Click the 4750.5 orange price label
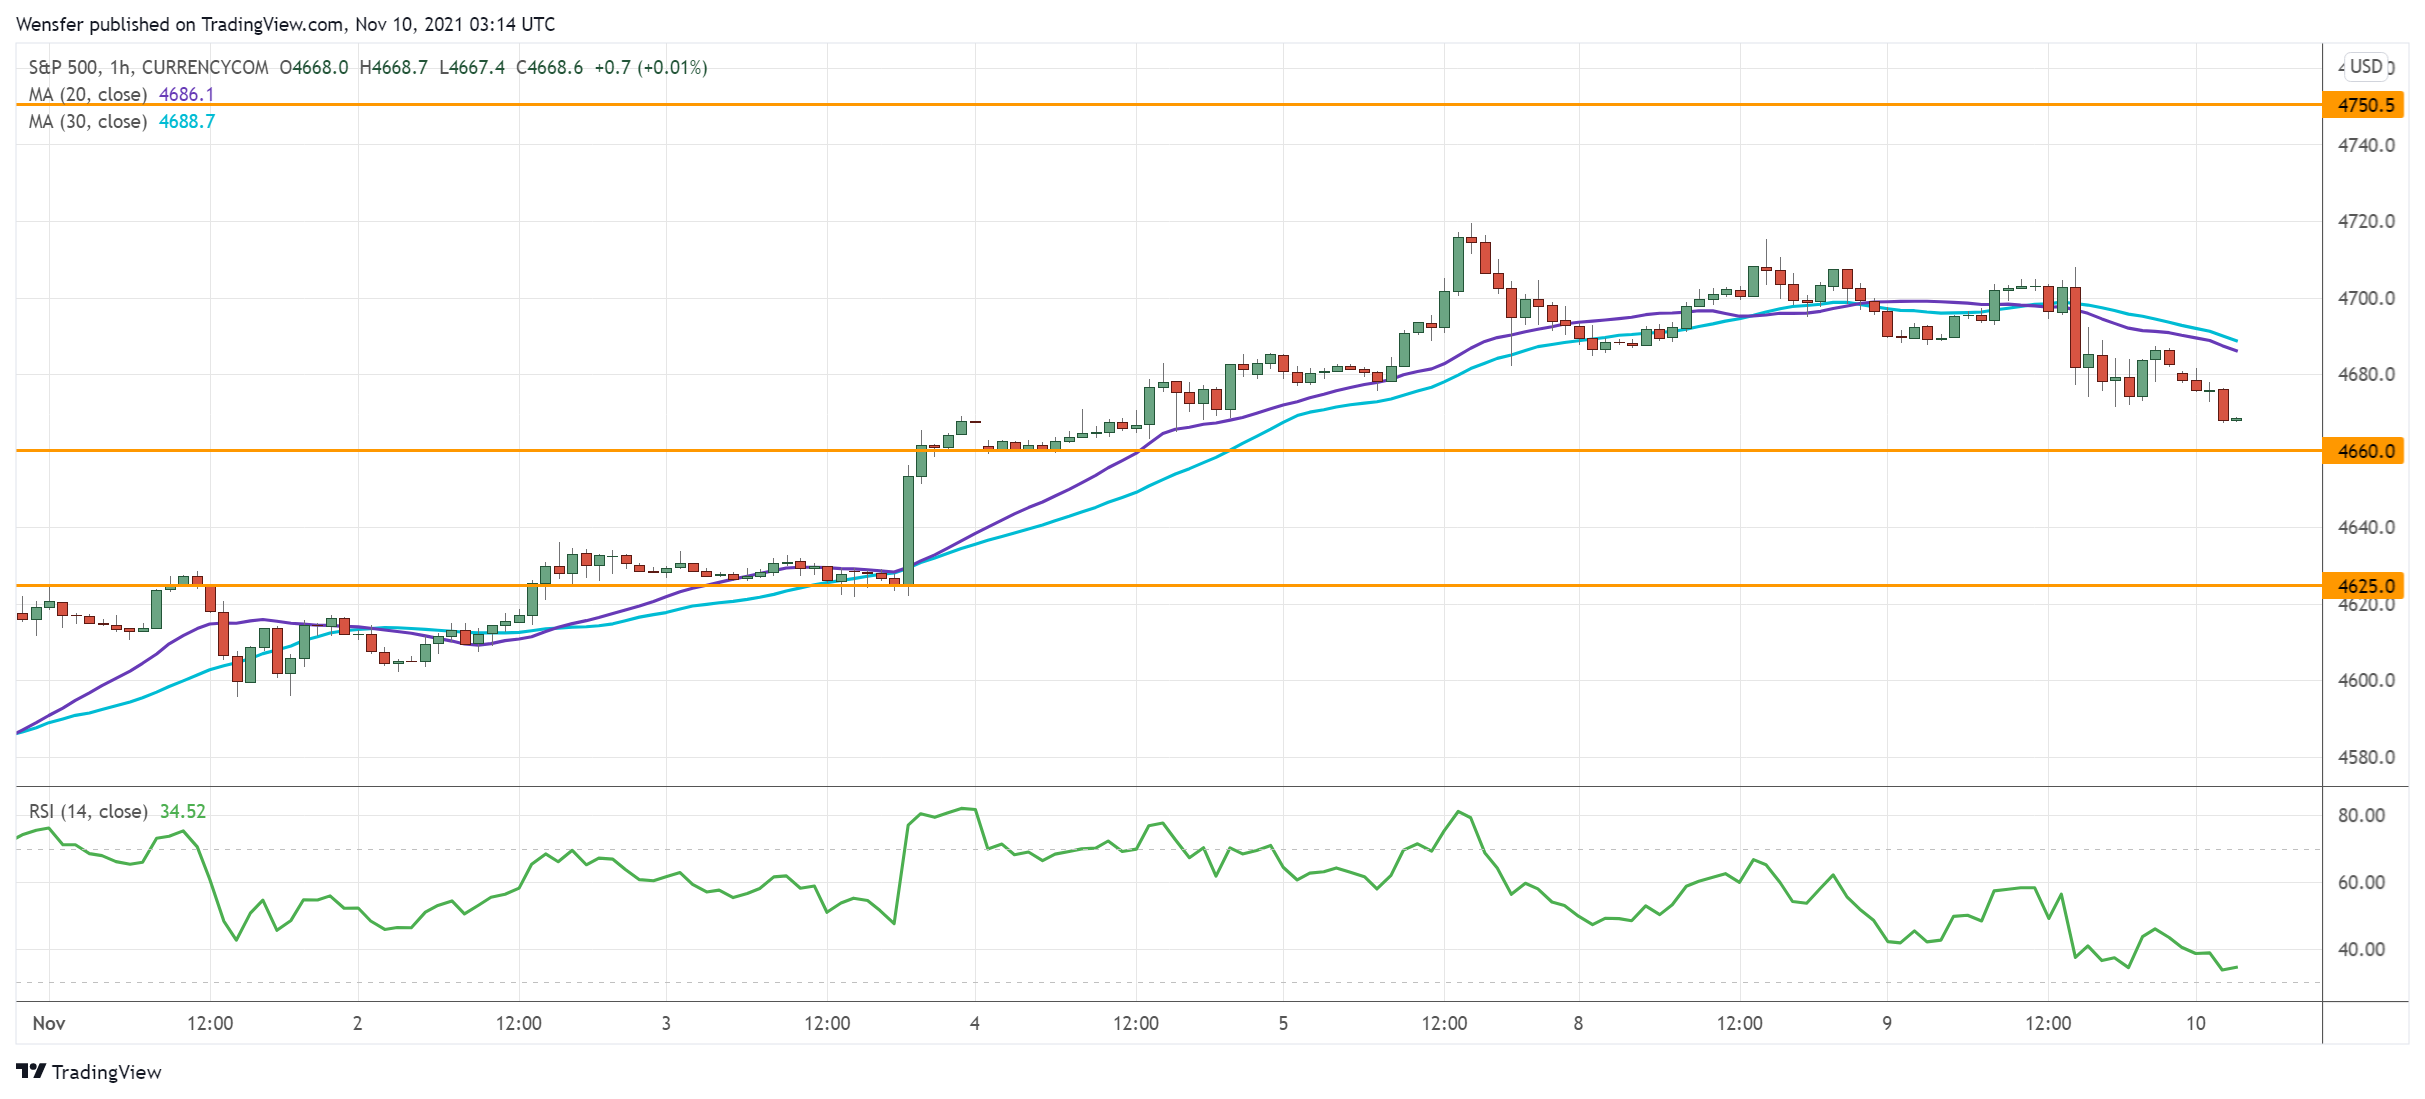Screen dimensions: 2425x1099 [2365, 105]
